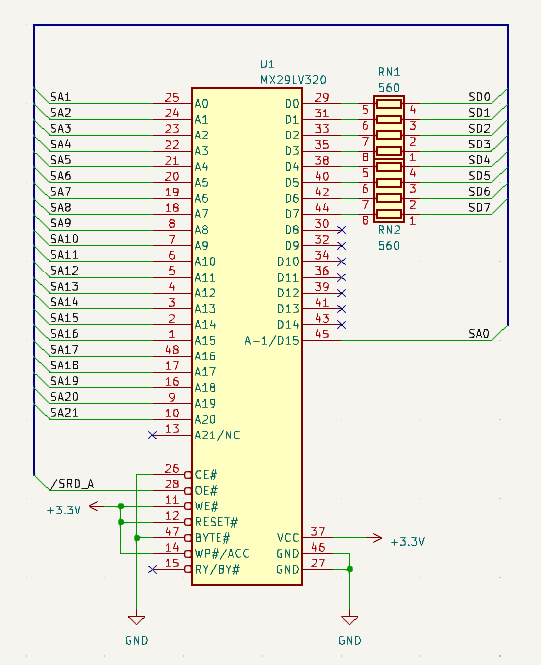The width and height of the screenshot is (541, 665).
Task: Select the VCC pin name
Action: (x=288, y=538)
